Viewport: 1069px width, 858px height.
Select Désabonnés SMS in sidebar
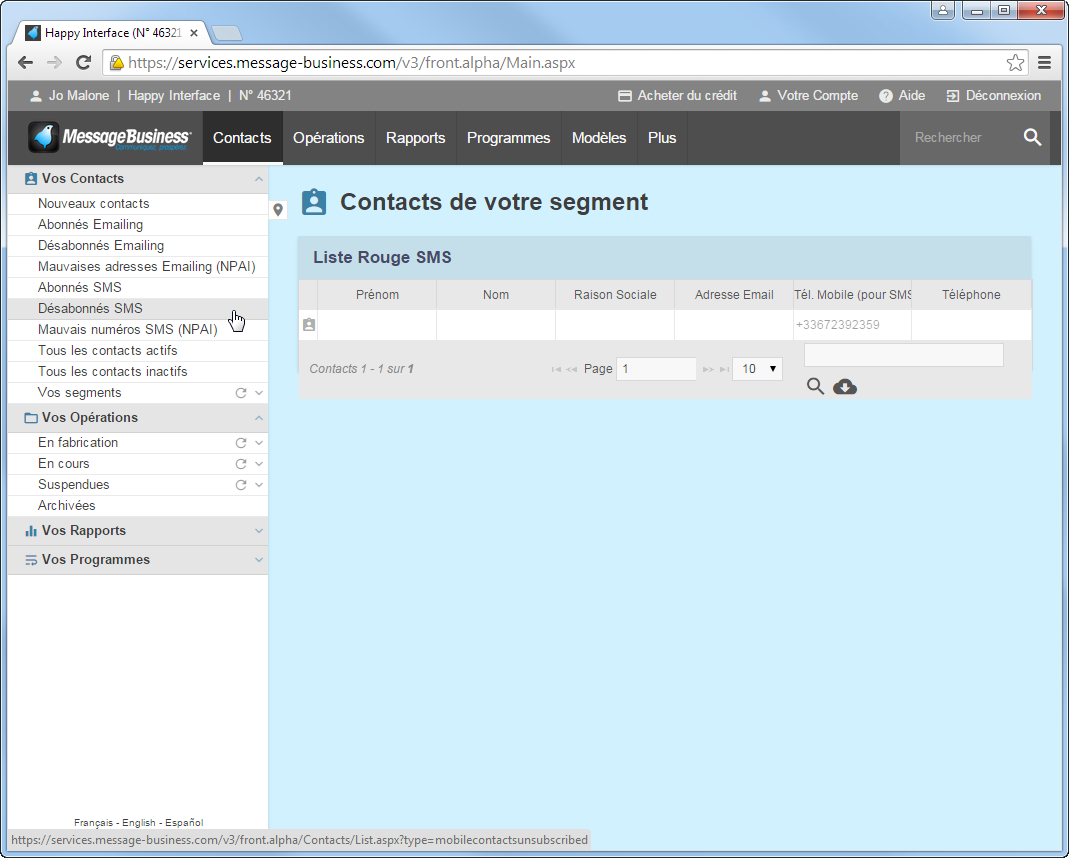(x=138, y=309)
